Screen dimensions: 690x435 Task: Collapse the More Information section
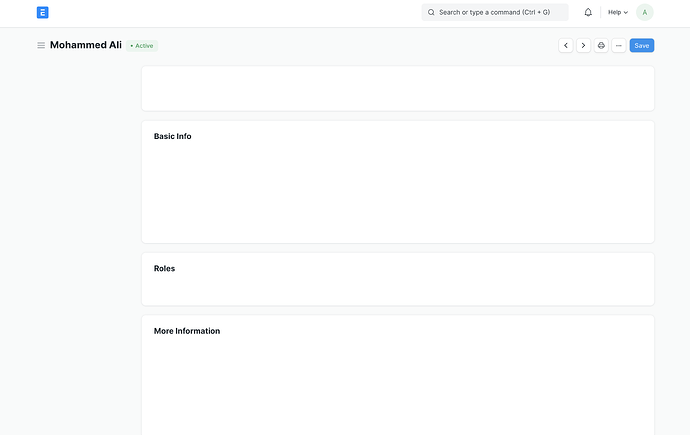(187, 331)
